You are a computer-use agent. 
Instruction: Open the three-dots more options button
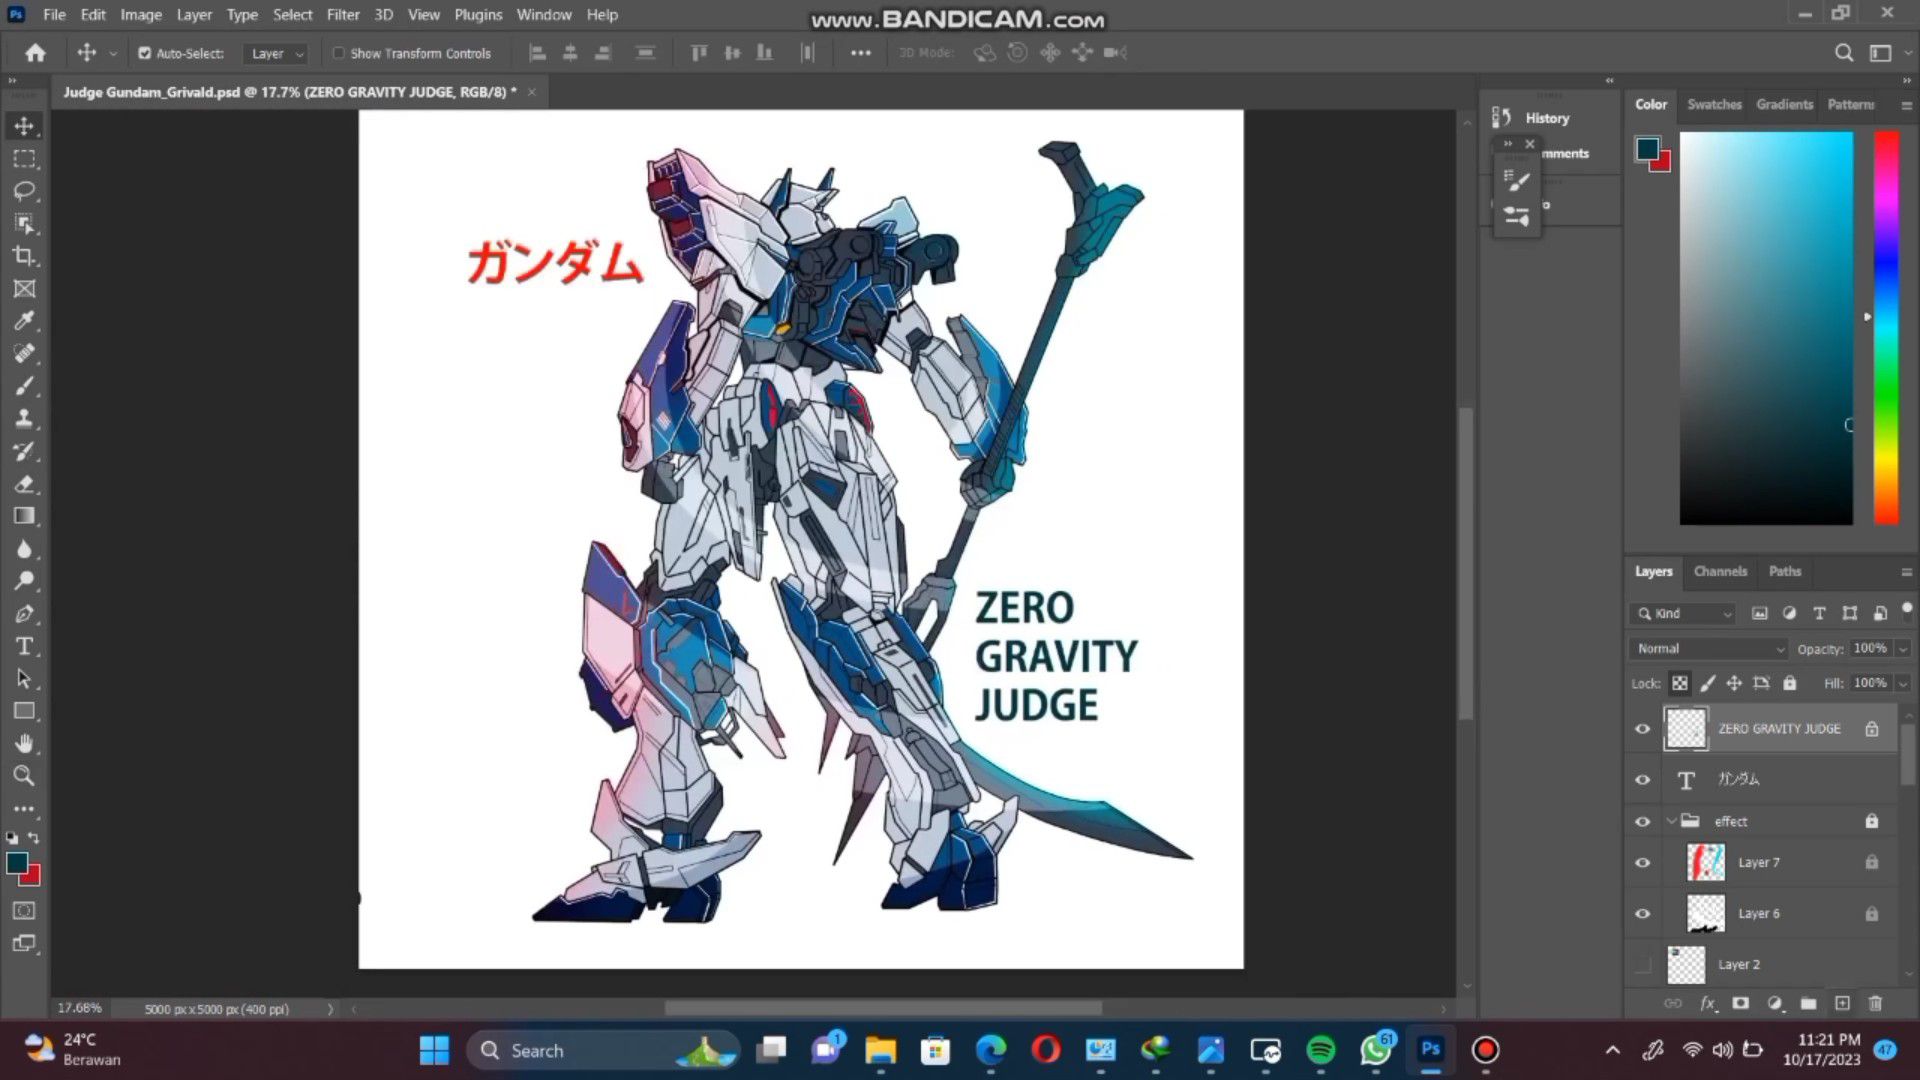pyautogui.click(x=861, y=53)
